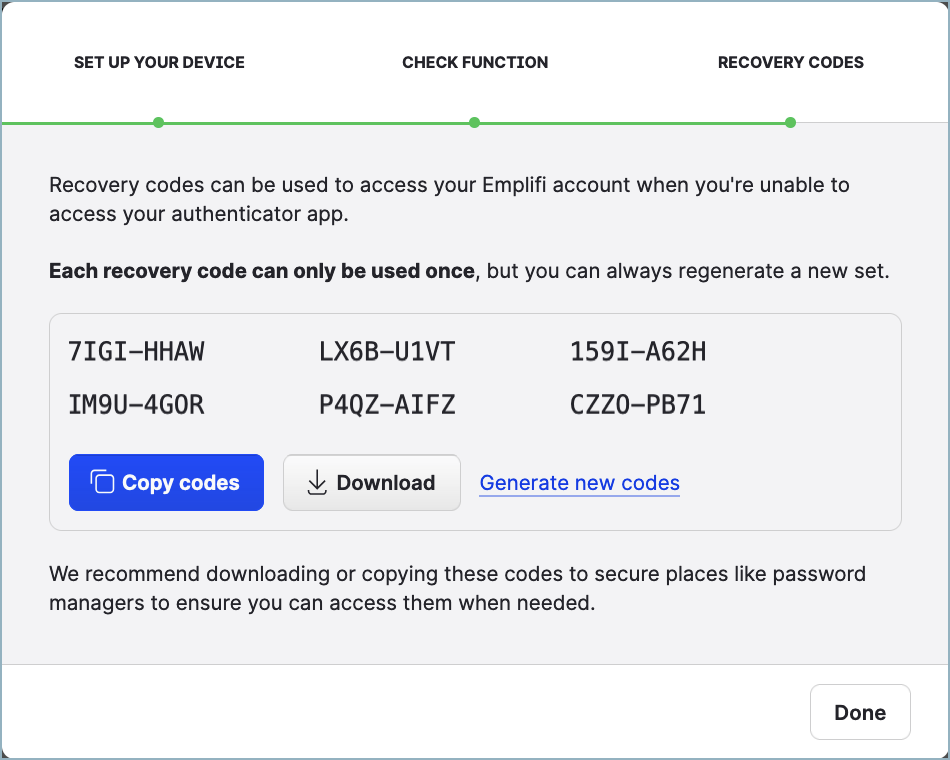Select recovery code CZZ0-PB71
This screenshot has width=950, height=760.
638,404
